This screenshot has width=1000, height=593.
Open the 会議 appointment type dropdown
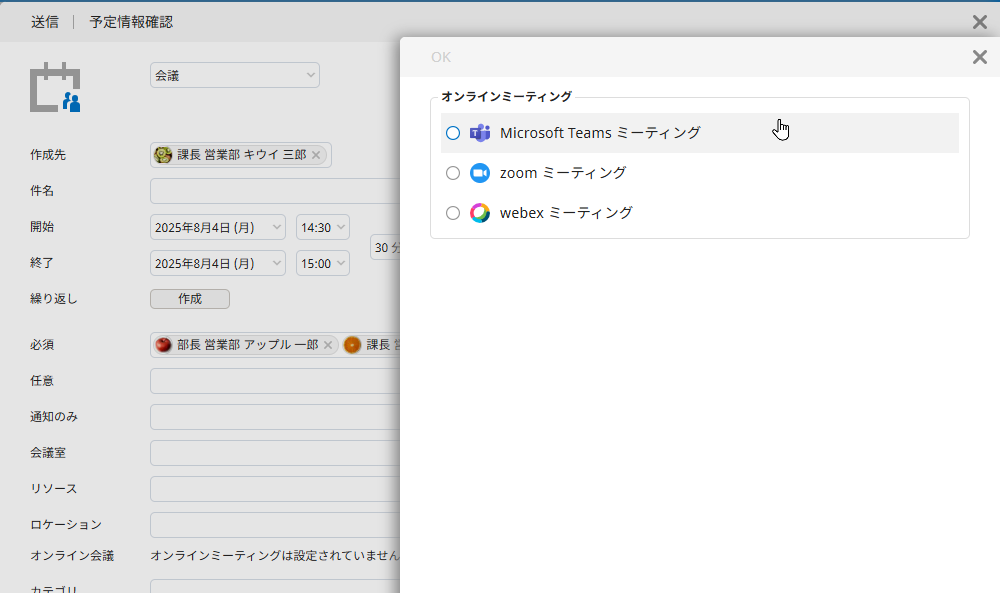pyautogui.click(x=235, y=75)
